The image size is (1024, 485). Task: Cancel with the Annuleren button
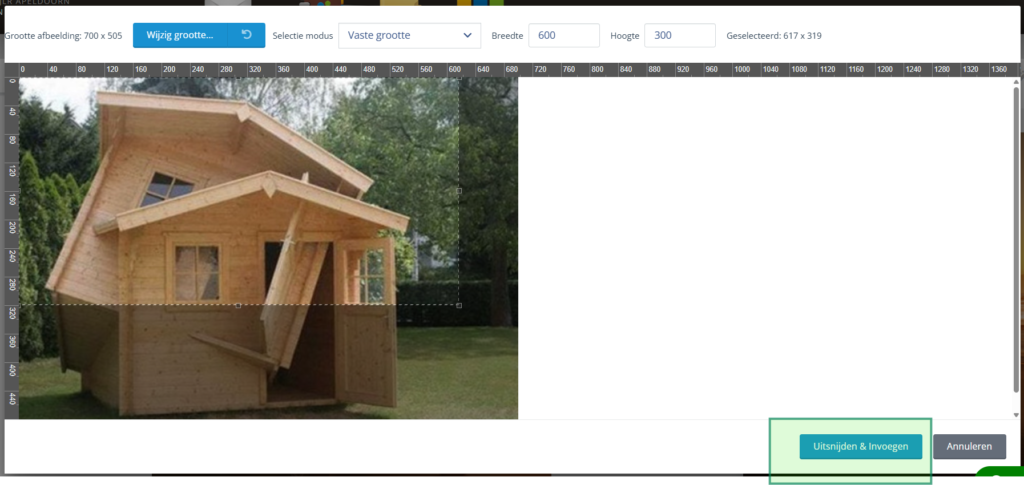point(969,446)
